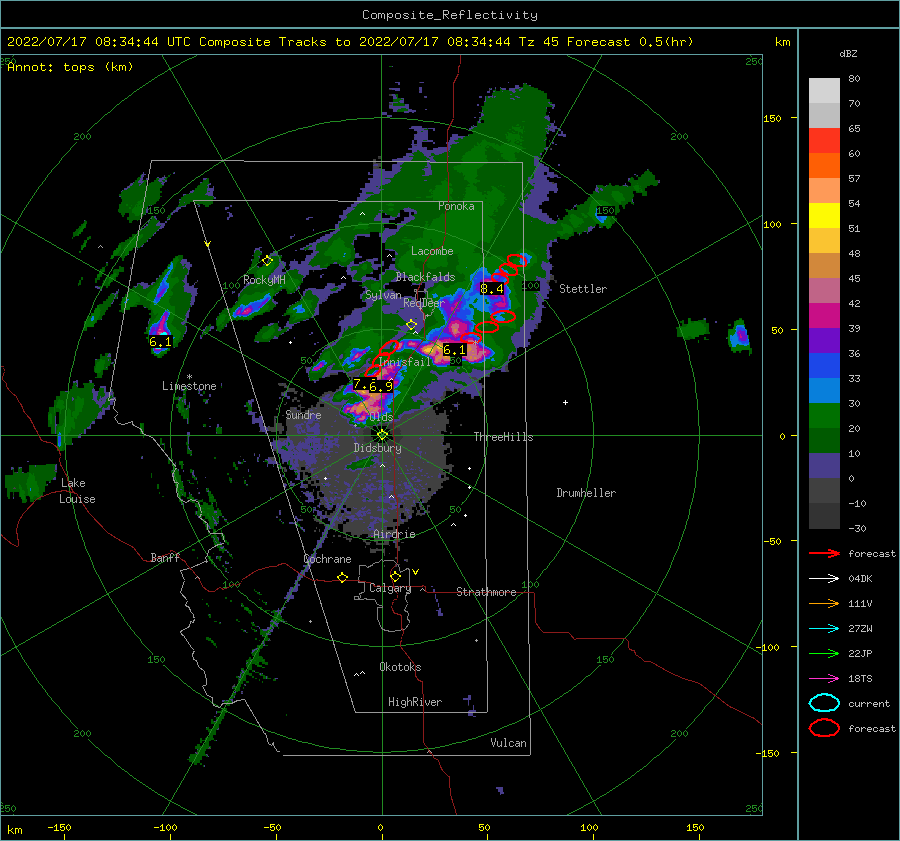Click the red forecast ellipse near Stettler
The height and width of the screenshot is (841, 900).
(x=516, y=260)
